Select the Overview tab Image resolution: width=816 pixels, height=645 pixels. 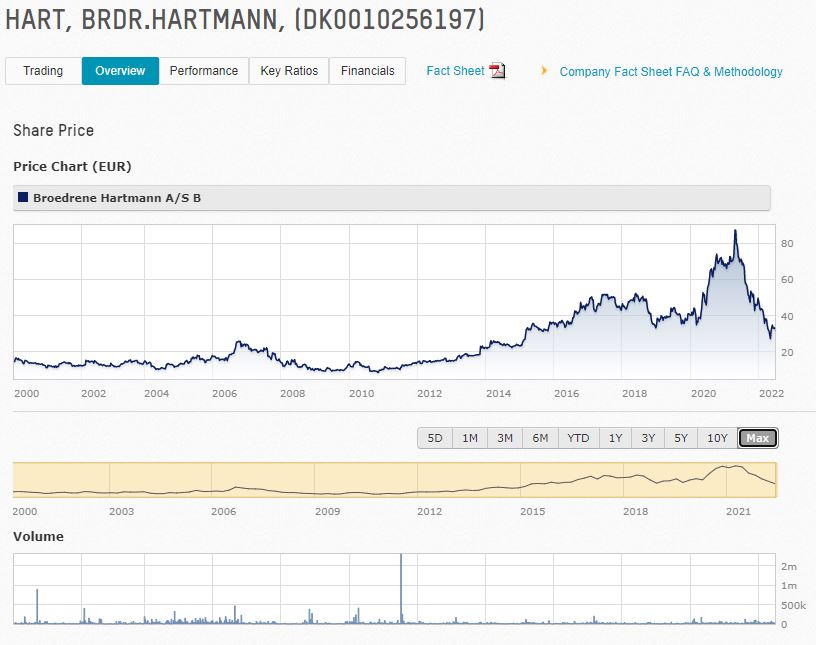pyautogui.click(x=120, y=71)
